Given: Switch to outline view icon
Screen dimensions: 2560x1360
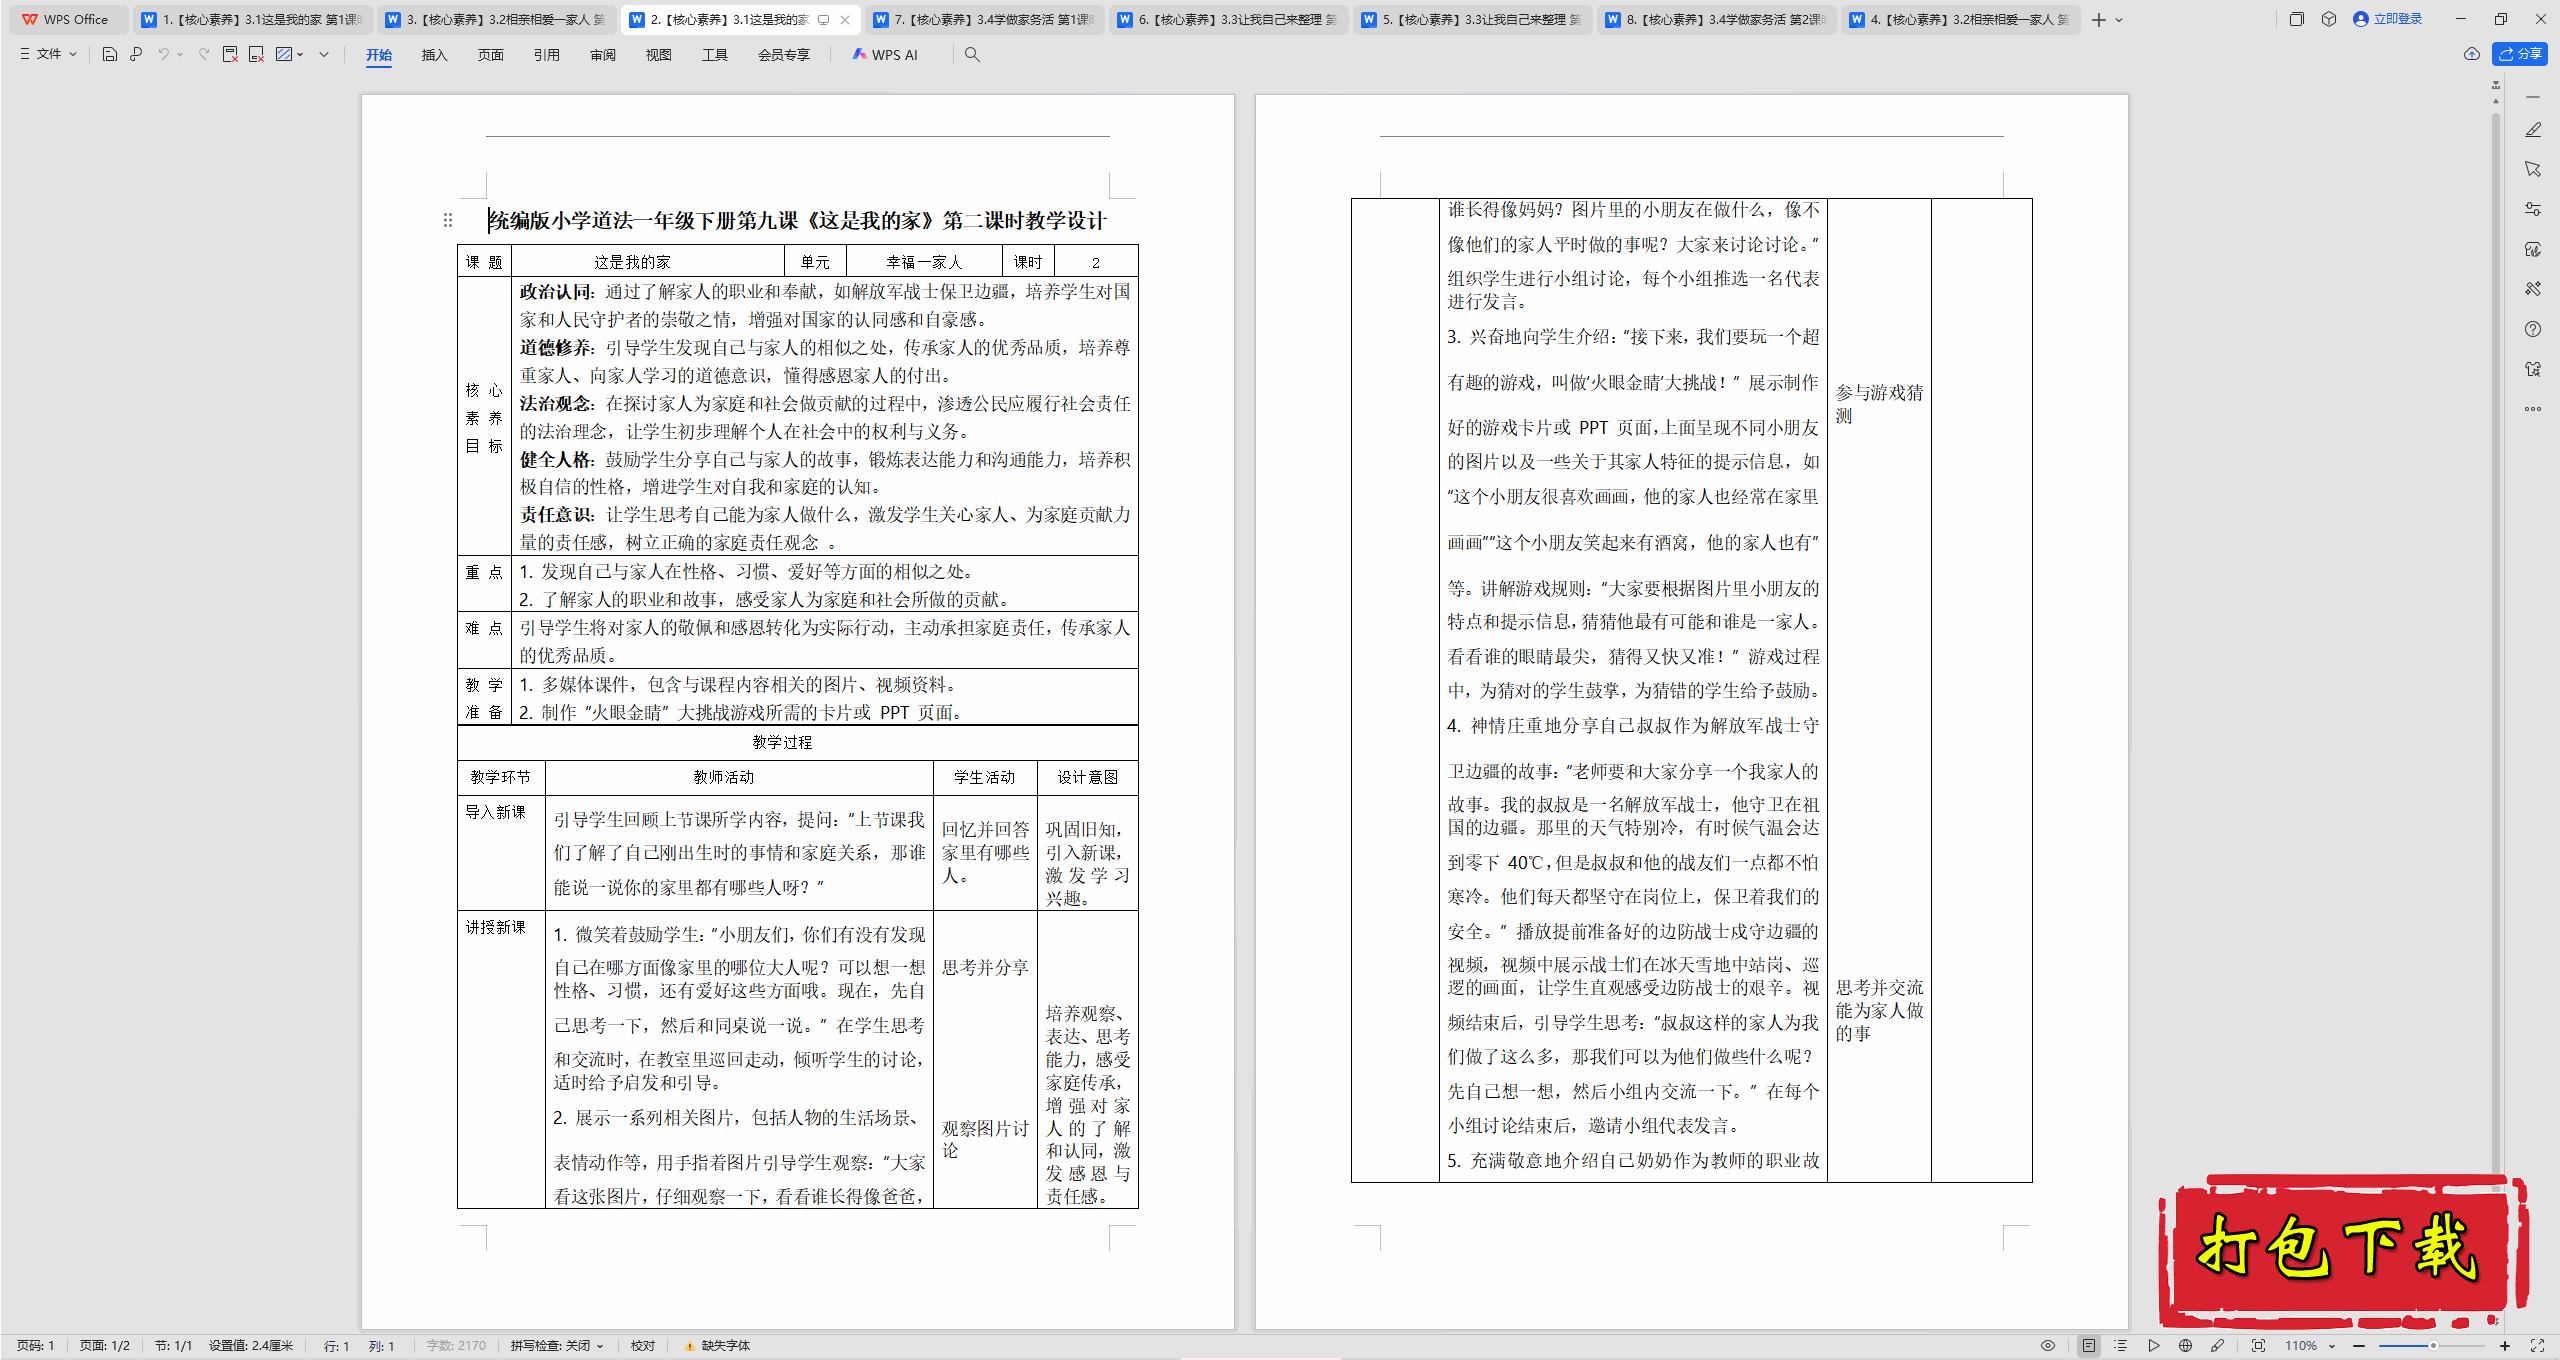Looking at the screenshot, I should click(x=2120, y=1345).
